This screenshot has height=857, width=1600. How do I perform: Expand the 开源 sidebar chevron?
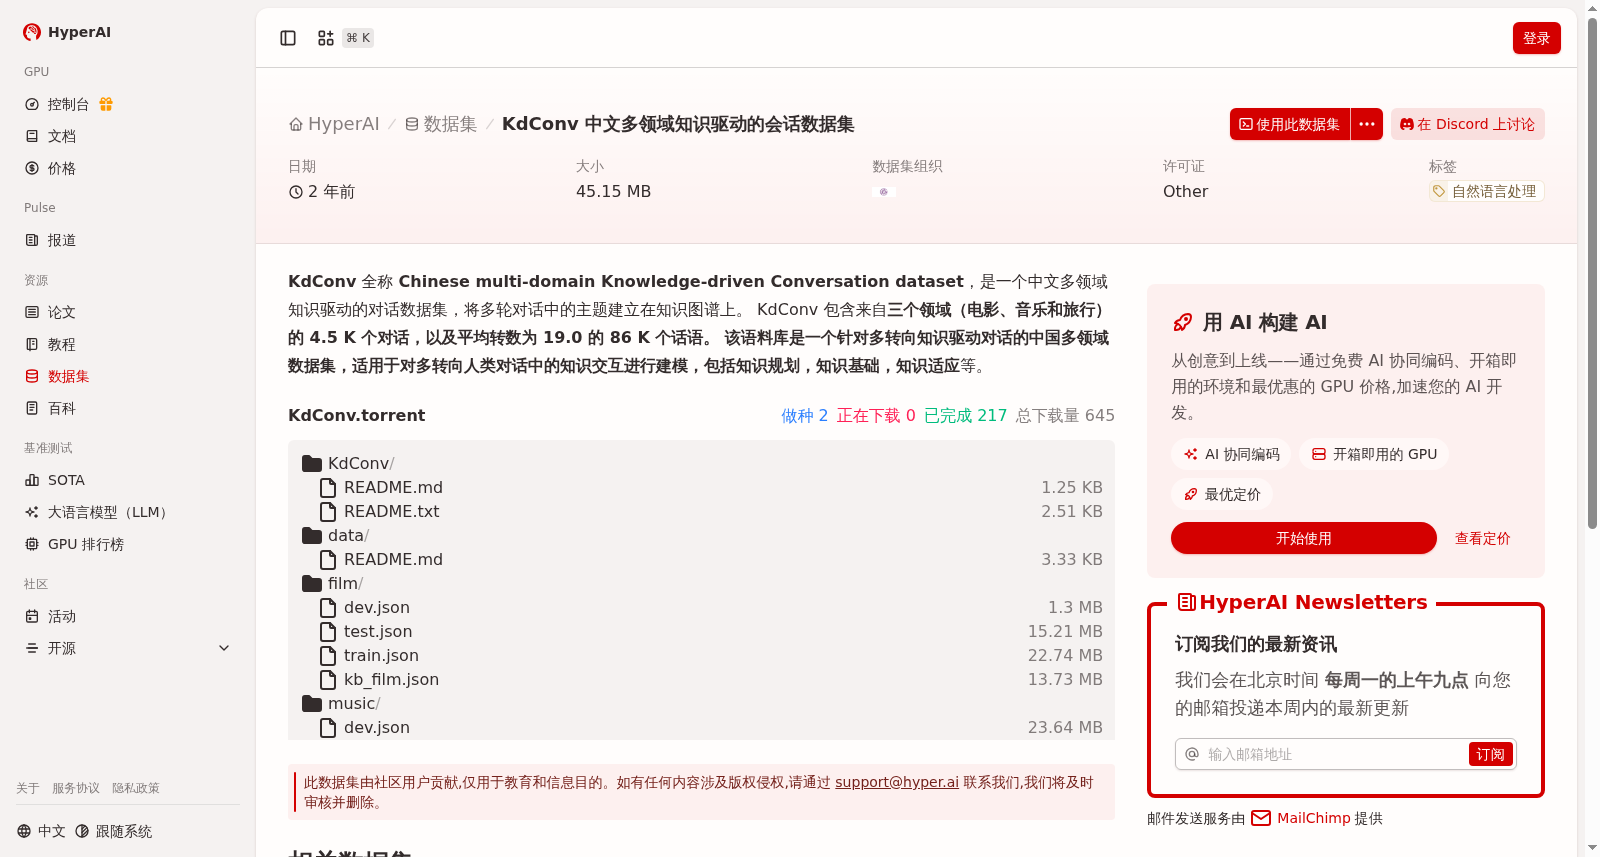224,648
